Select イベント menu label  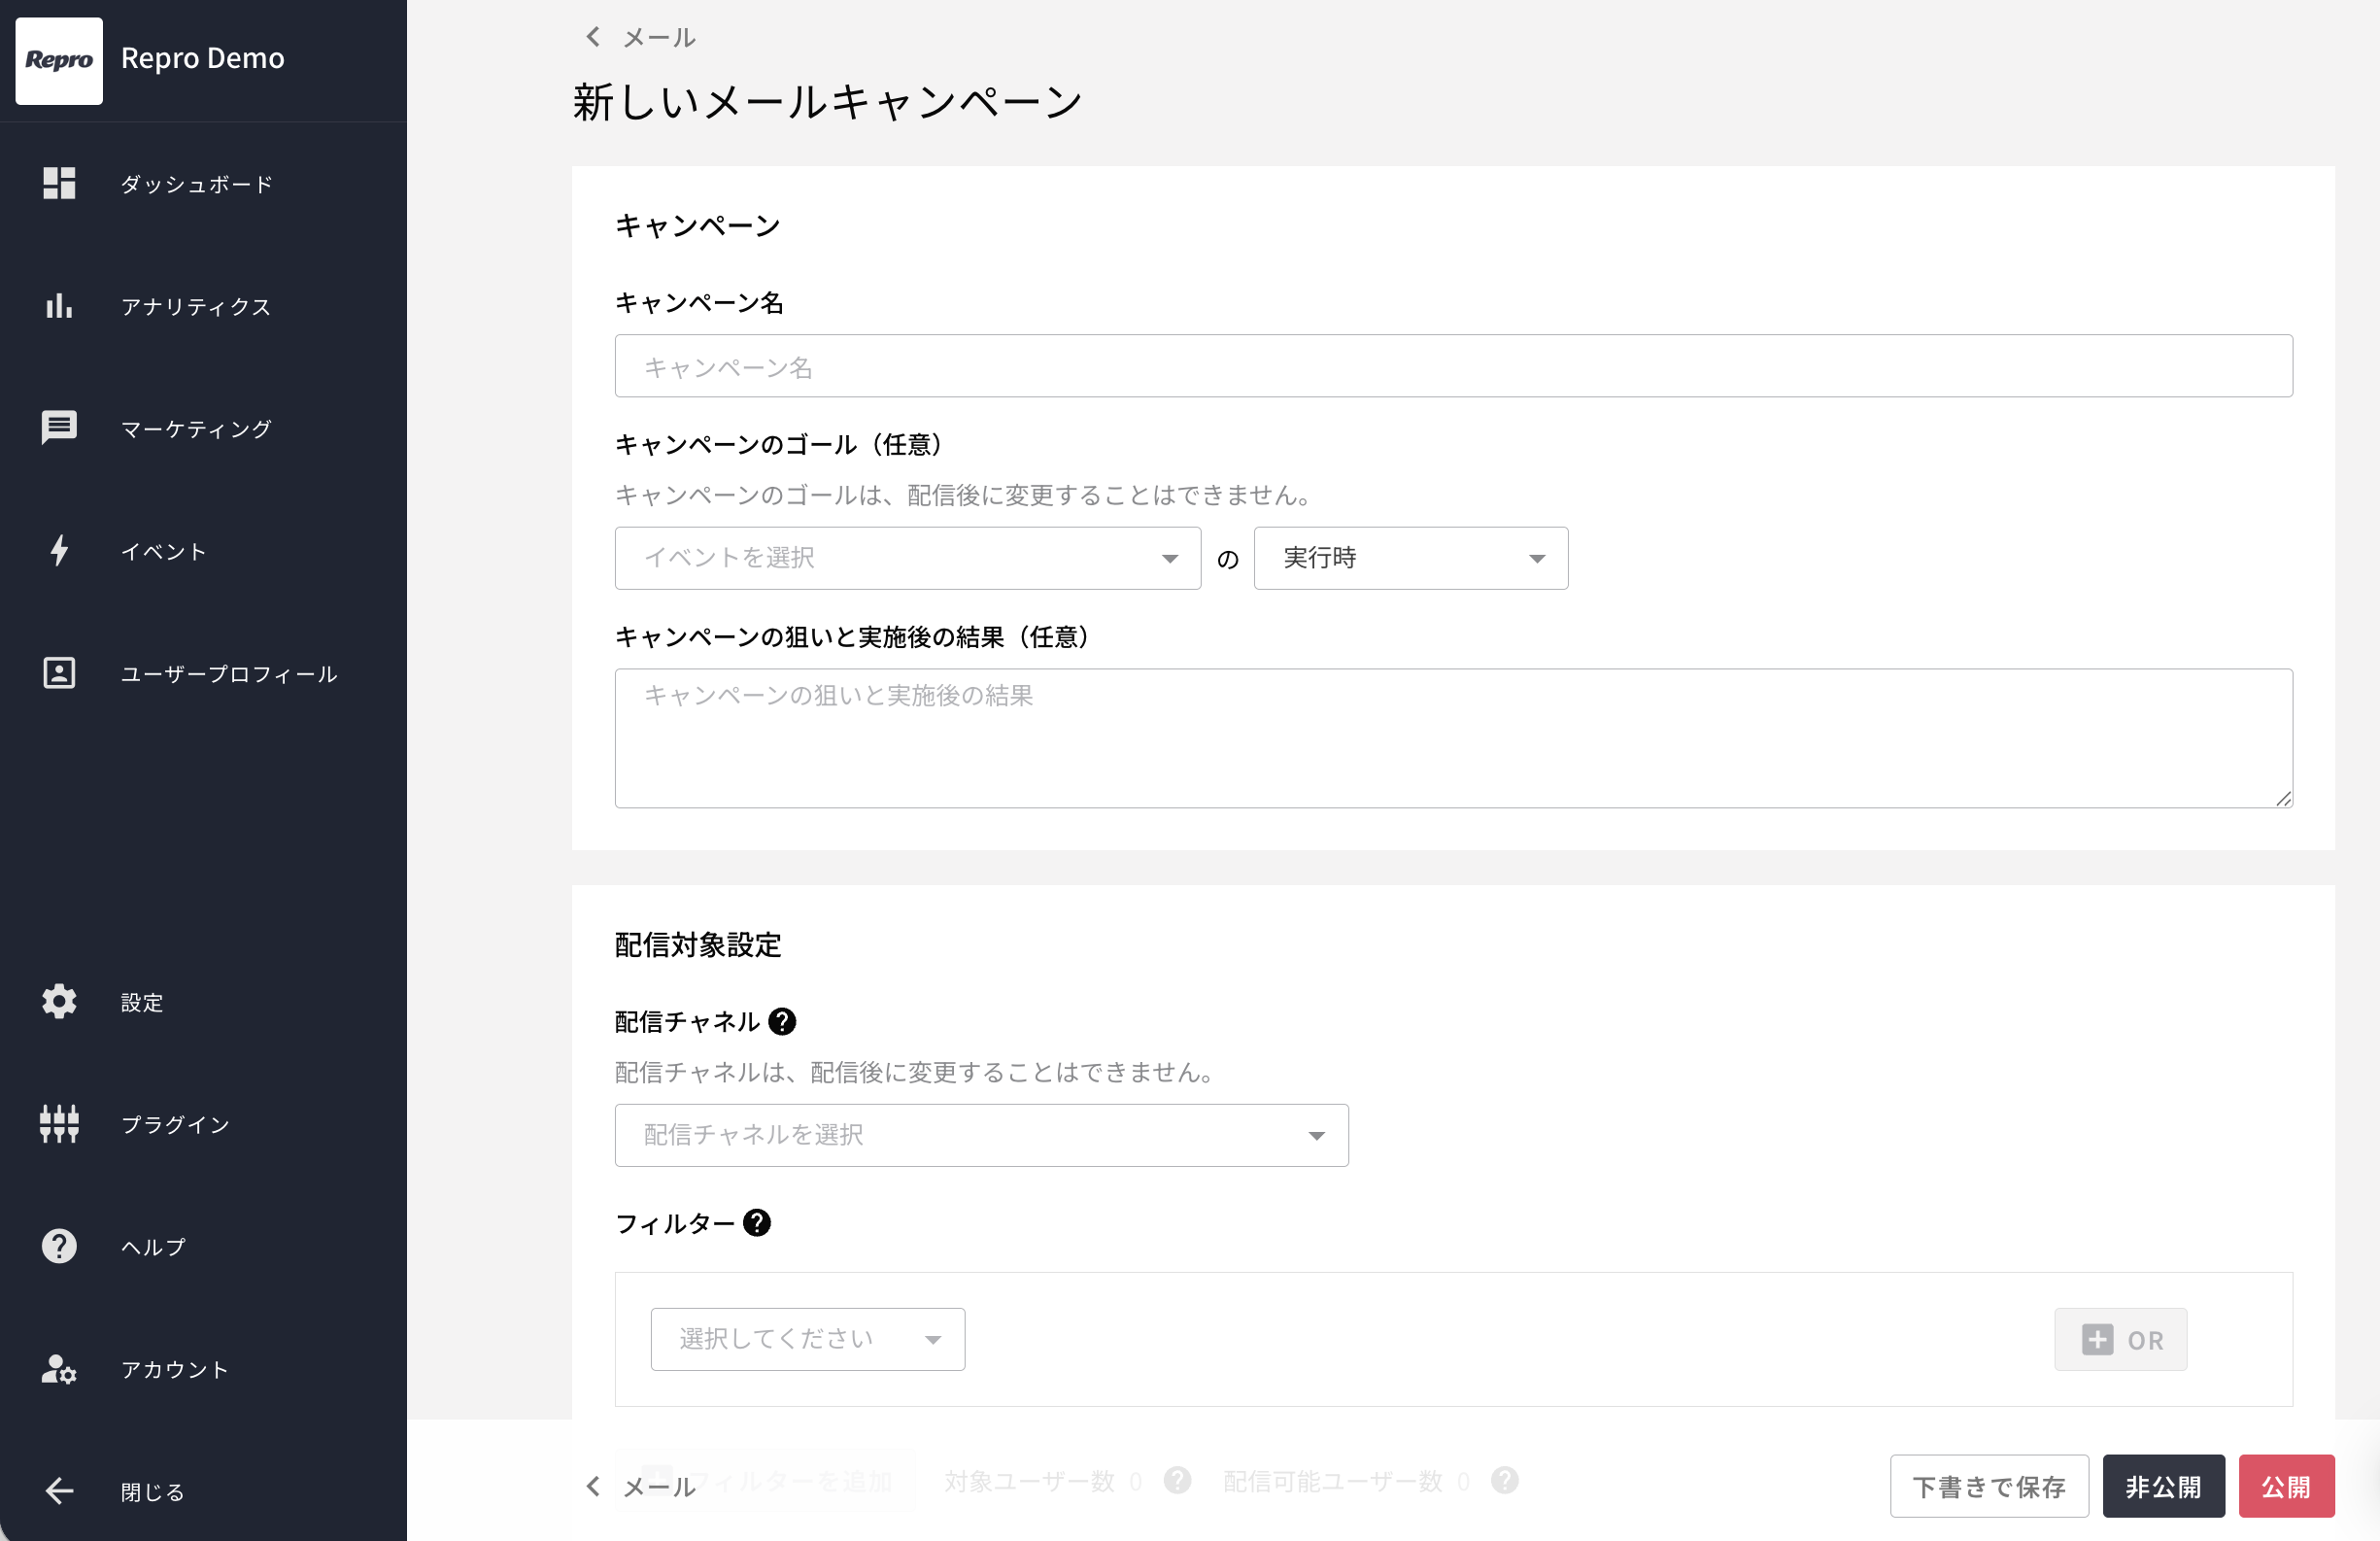coord(164,551)
